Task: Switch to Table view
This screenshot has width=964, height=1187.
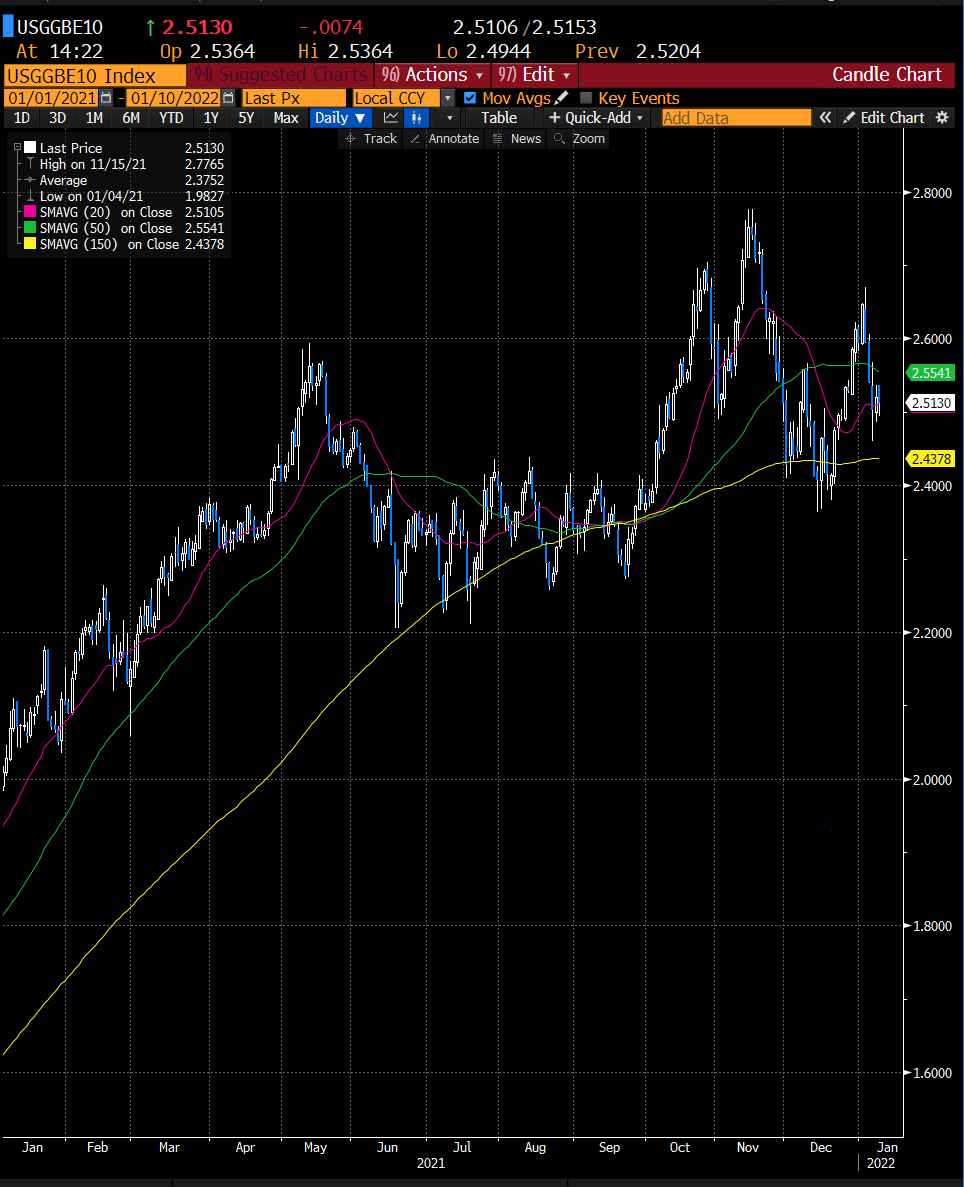Action: tap(499, 118)
